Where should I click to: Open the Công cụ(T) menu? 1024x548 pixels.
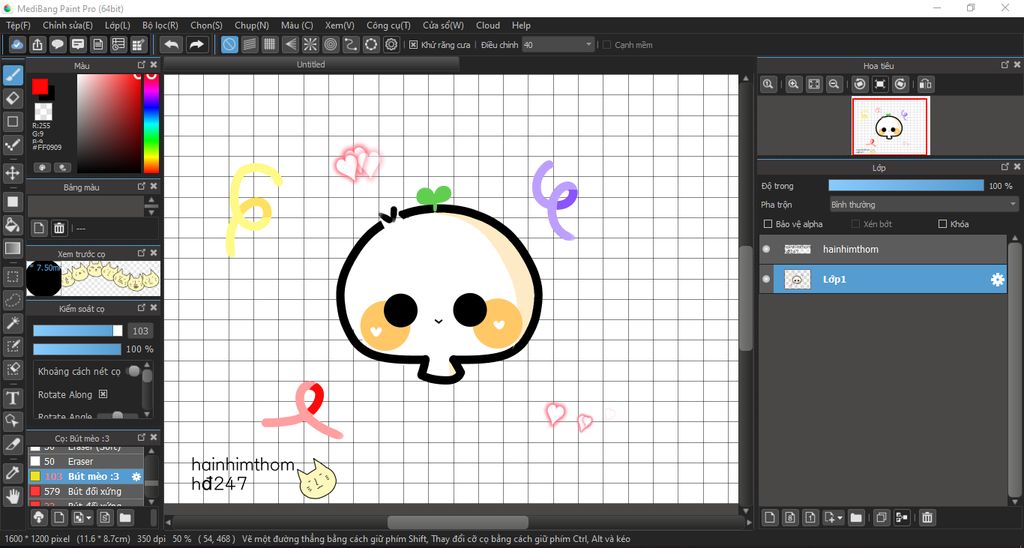tap(389, 25)
